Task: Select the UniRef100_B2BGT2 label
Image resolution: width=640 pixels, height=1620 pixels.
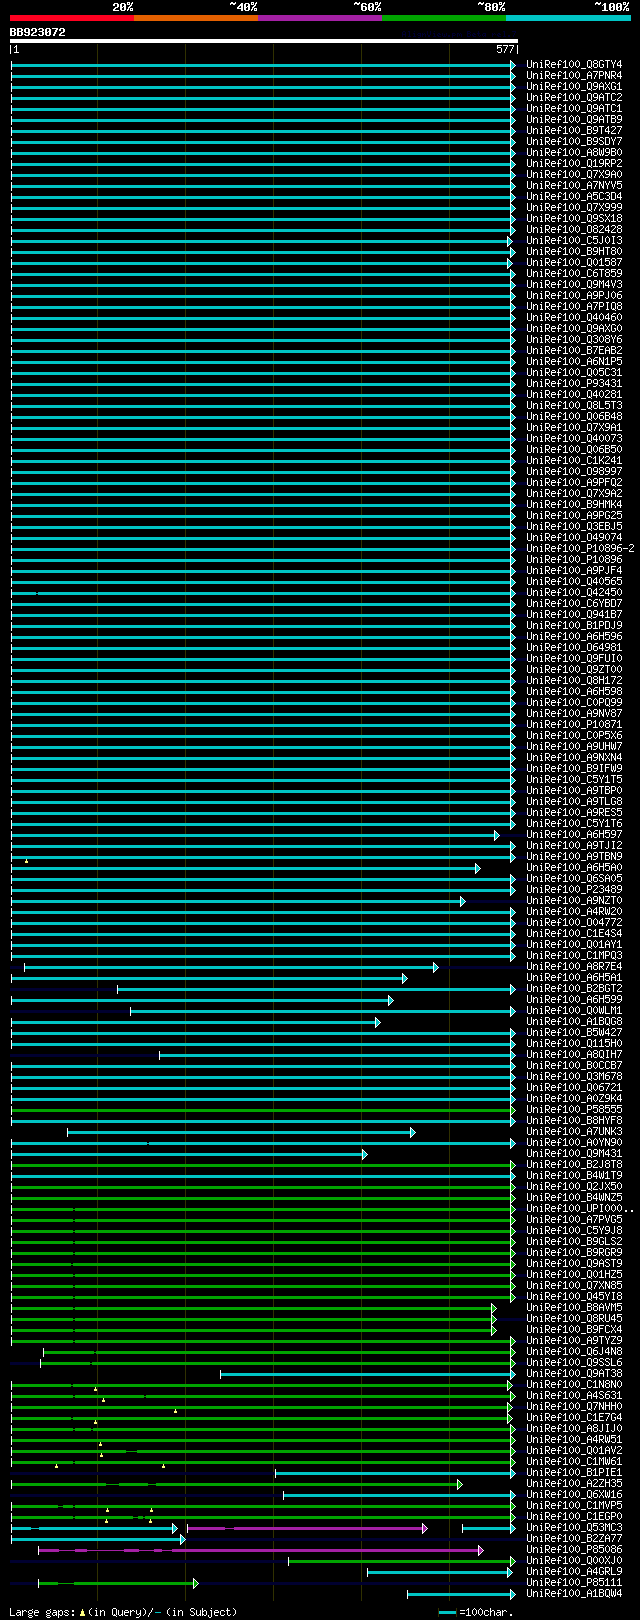Action: pyautogui.click(x=574, y=989)
